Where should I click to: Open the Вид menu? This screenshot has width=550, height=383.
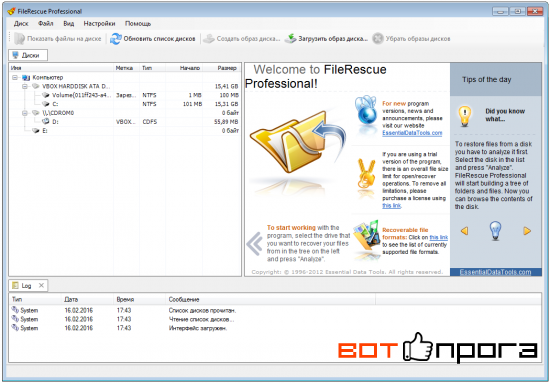(x=68, y=23)
